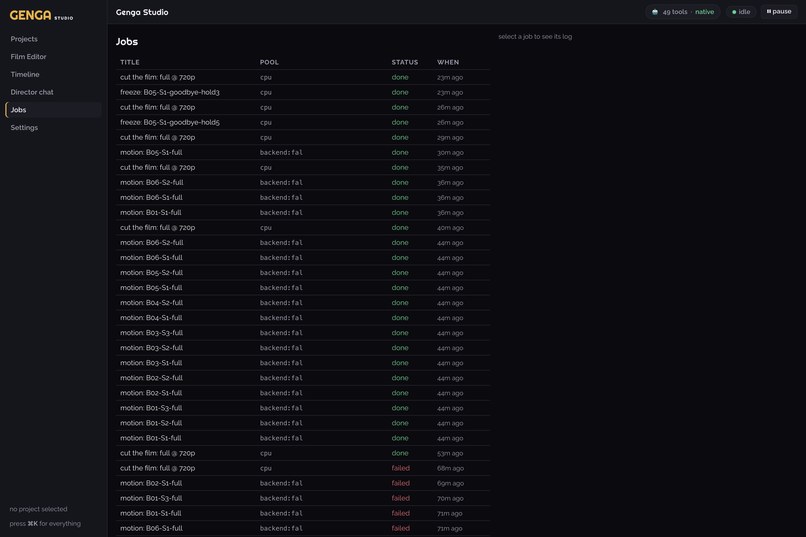Open 'motion: B06-S1-full' from 36m ago
The height and width of the screenshot is (537, 806).
[x=303, y=197]
